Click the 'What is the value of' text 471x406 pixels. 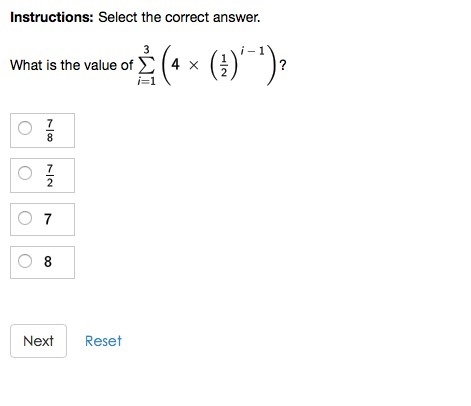tap(72, 65)
